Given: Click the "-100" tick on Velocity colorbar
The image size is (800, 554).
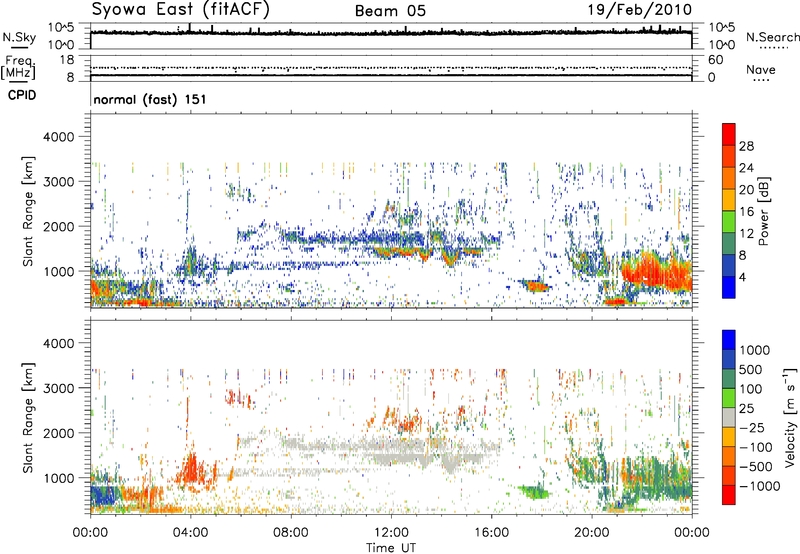Looking at the screenshot, I should pyautogui.click(x=755, y=447).
